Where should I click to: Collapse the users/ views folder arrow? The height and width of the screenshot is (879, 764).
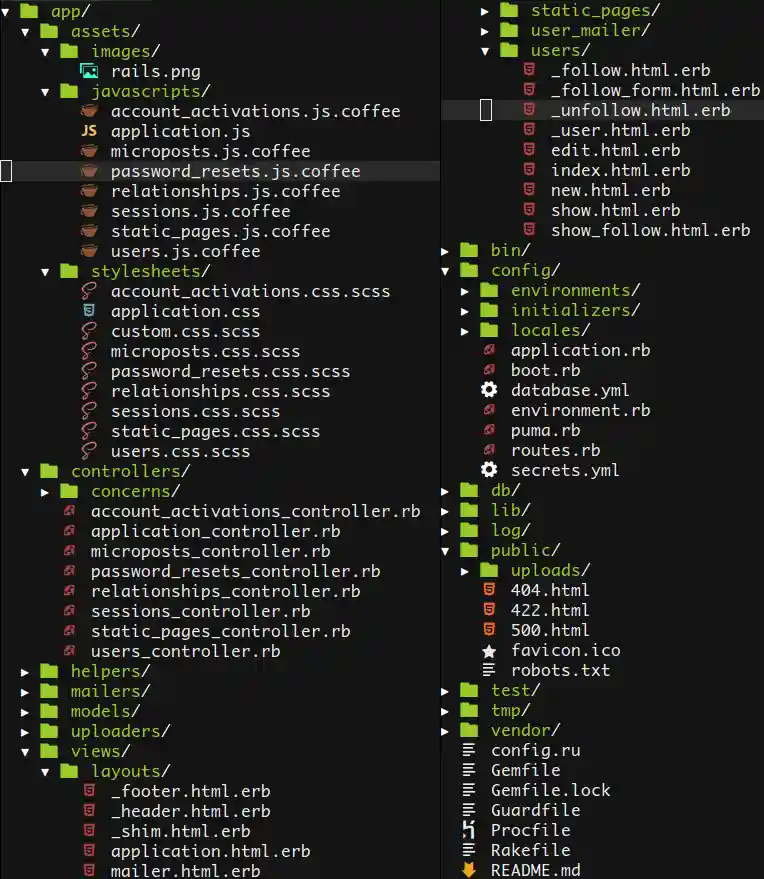pyautogui.click(x=485, y=51)
